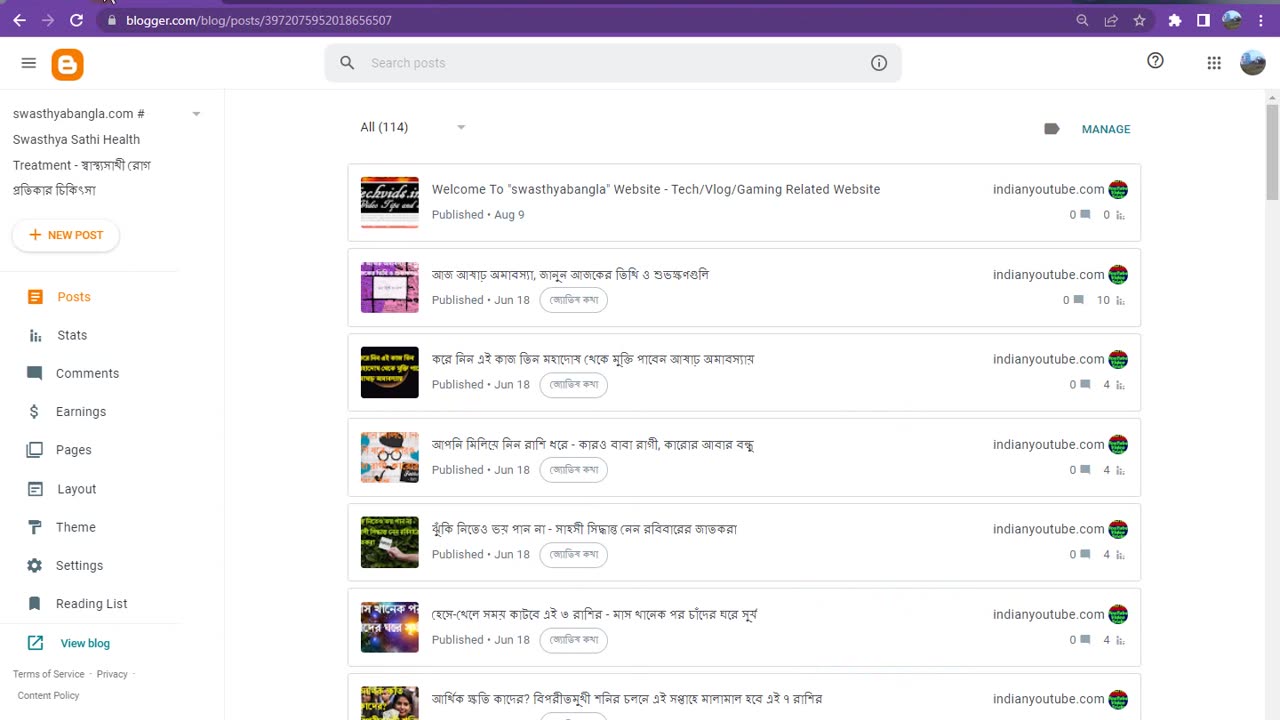This screenshot has height=720, width=1280.
Task: Open the Content Policy link
Action: tap(48, 695)
